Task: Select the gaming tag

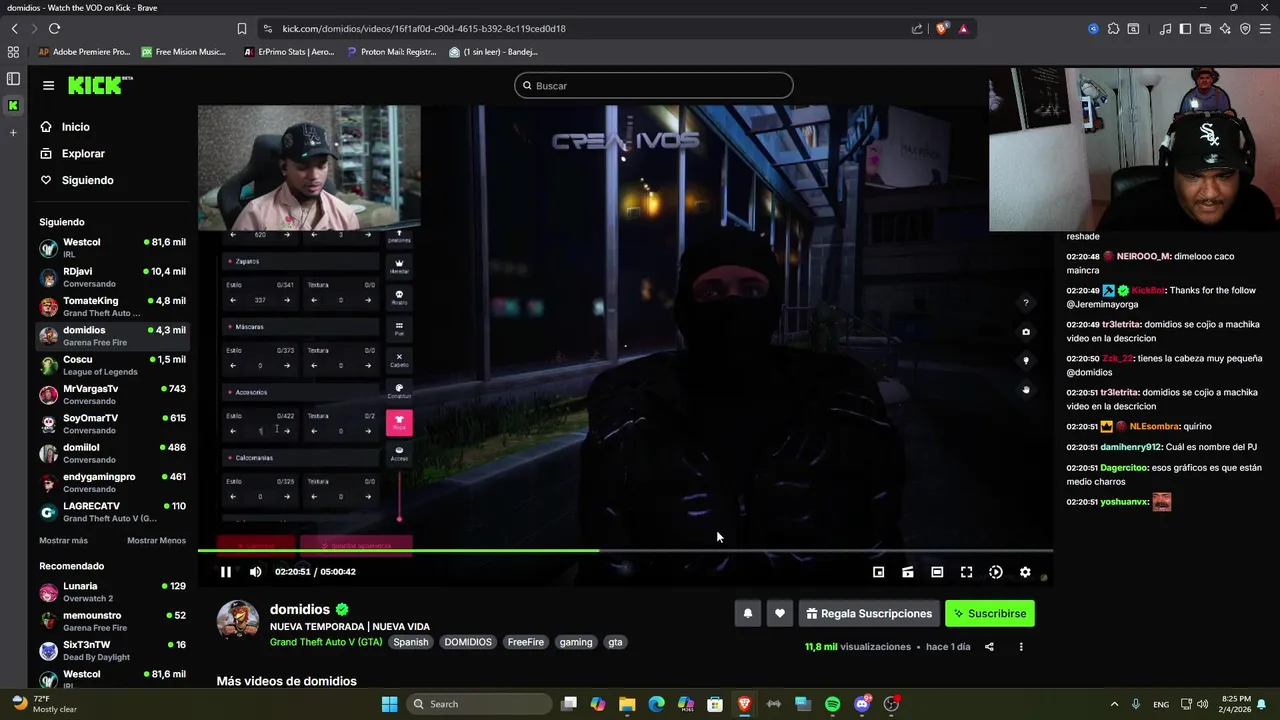Action: pos(576,642)
